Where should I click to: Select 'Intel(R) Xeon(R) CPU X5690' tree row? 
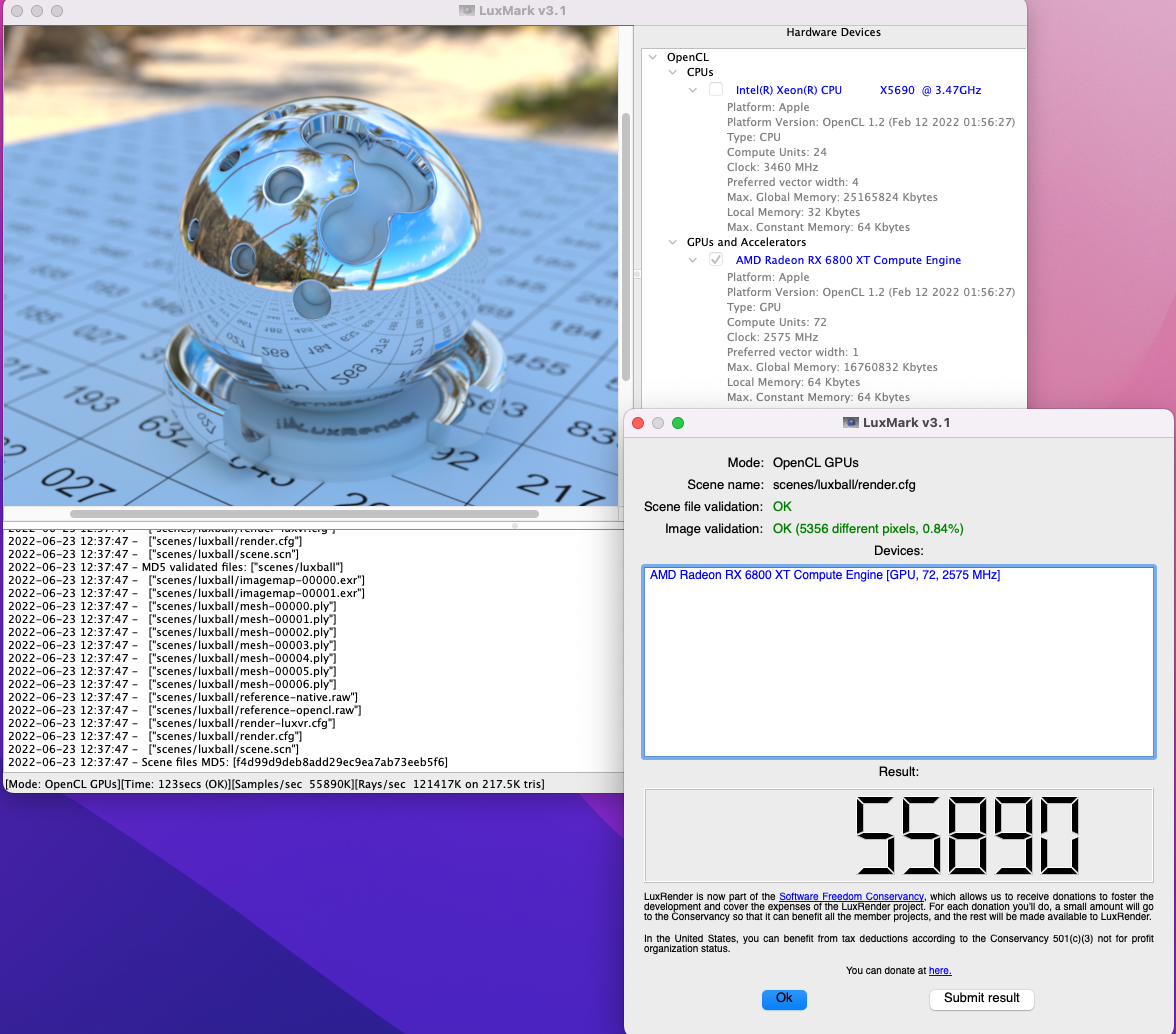858,90
